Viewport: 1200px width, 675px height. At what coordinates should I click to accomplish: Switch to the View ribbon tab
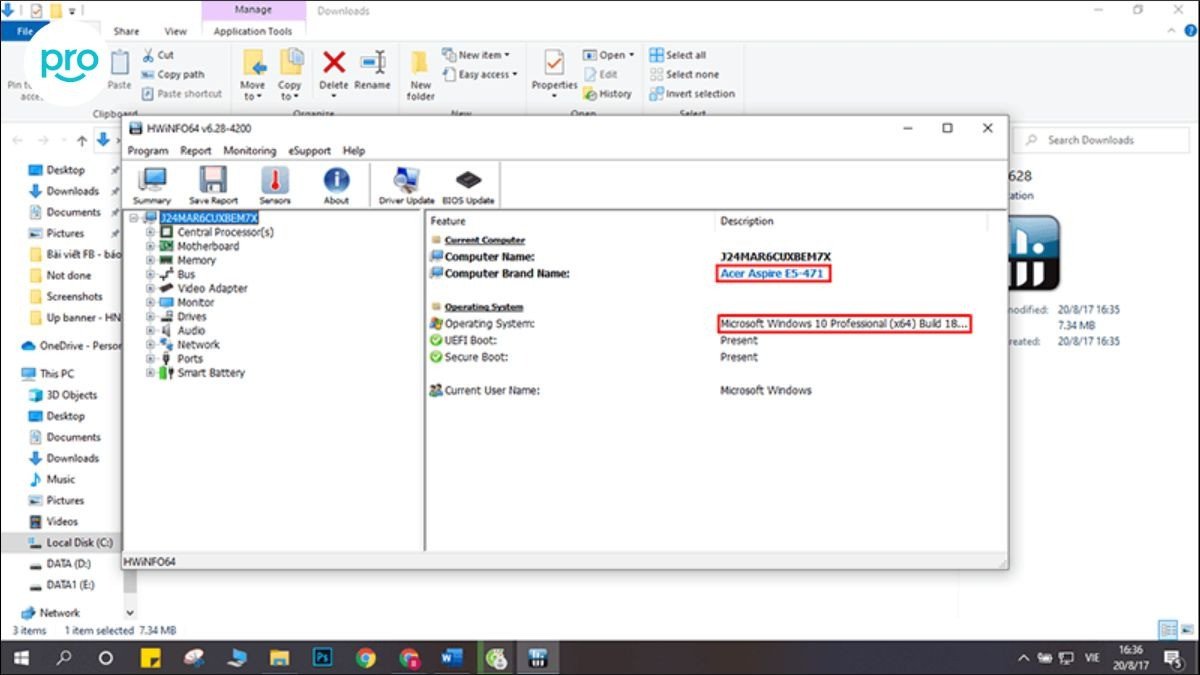(175, 32)
